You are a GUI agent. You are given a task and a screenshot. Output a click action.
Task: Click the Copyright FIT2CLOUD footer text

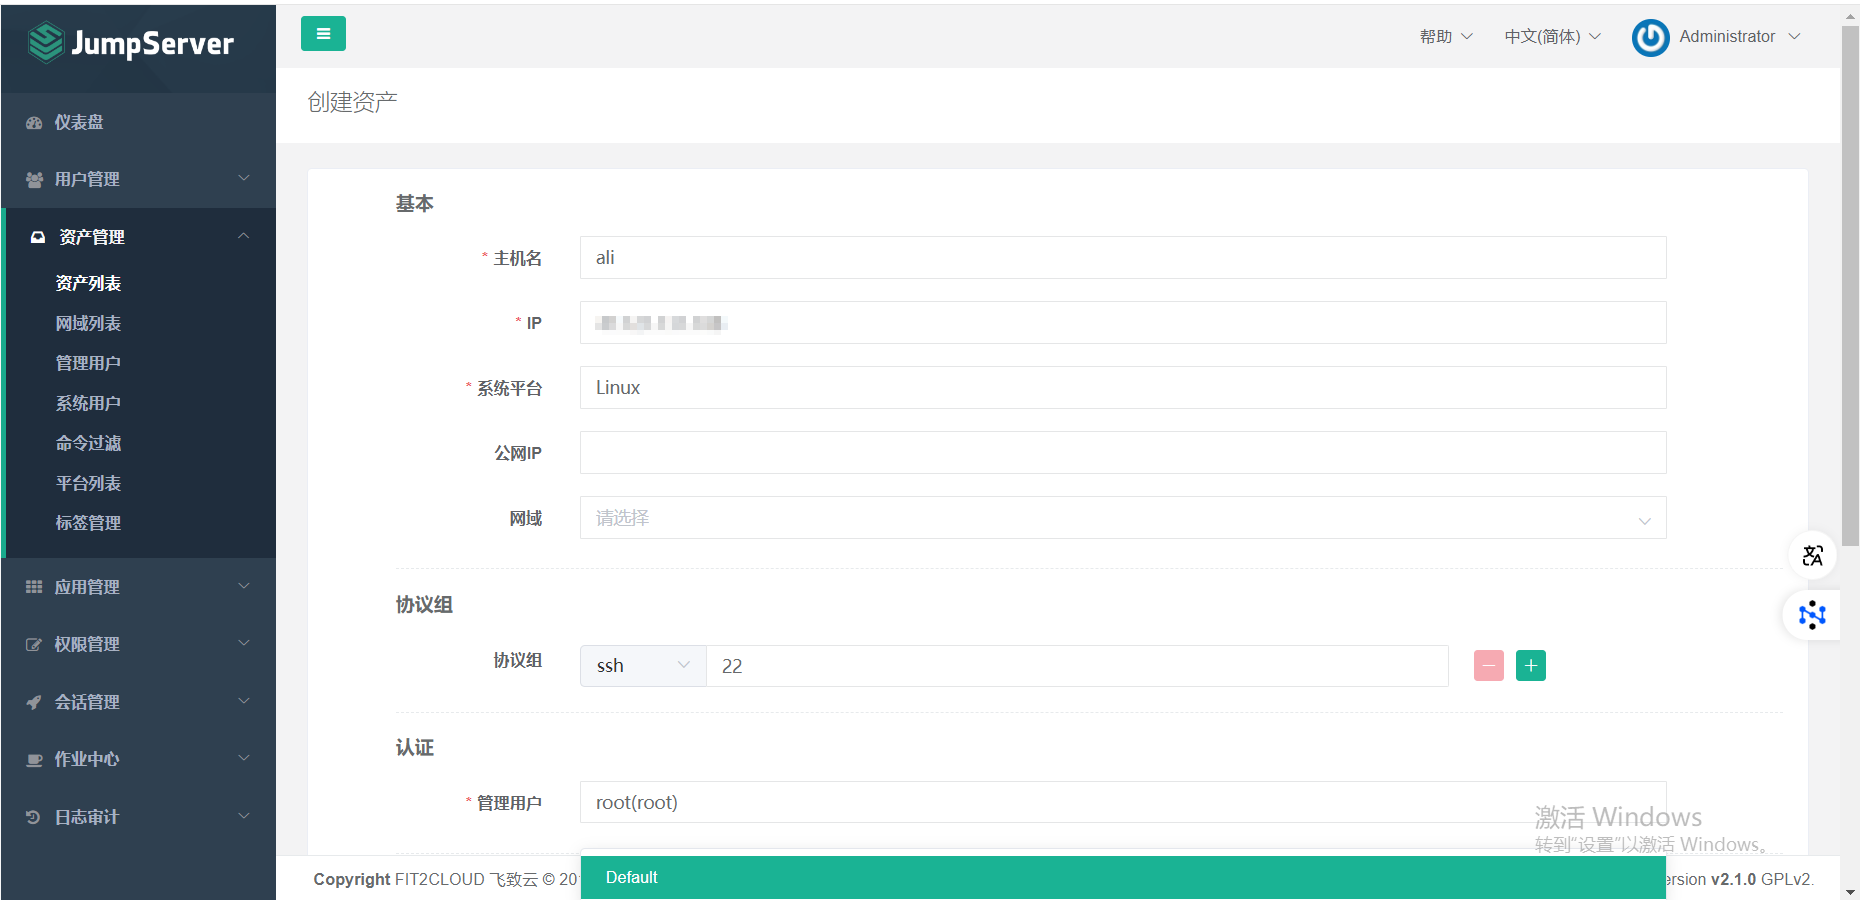(x=446, y=879)
